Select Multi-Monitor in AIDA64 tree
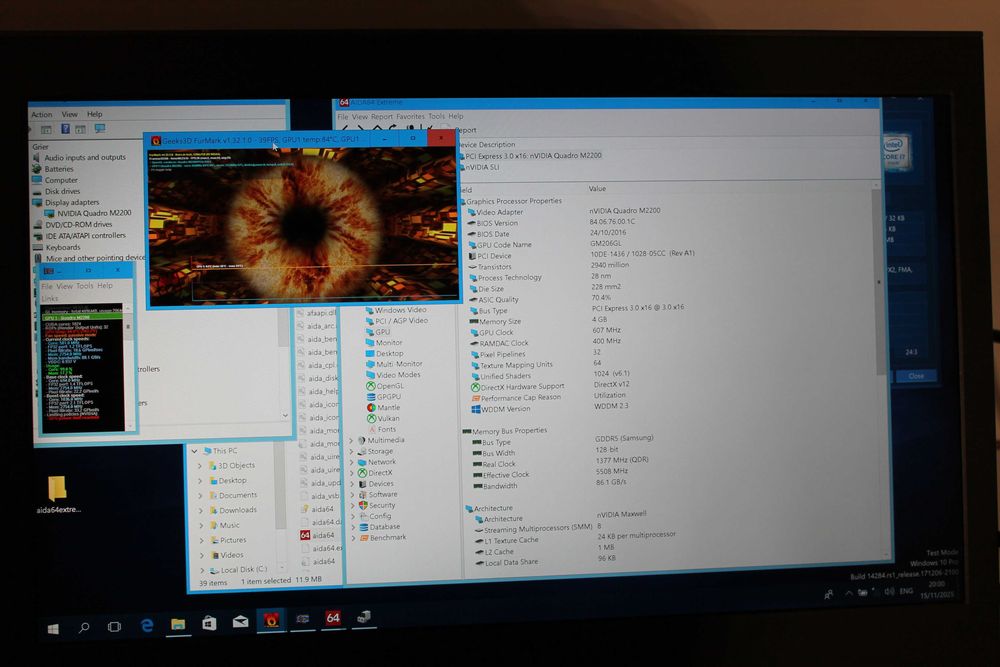This screenshot has width=1000, height=667. click(394, 364)
